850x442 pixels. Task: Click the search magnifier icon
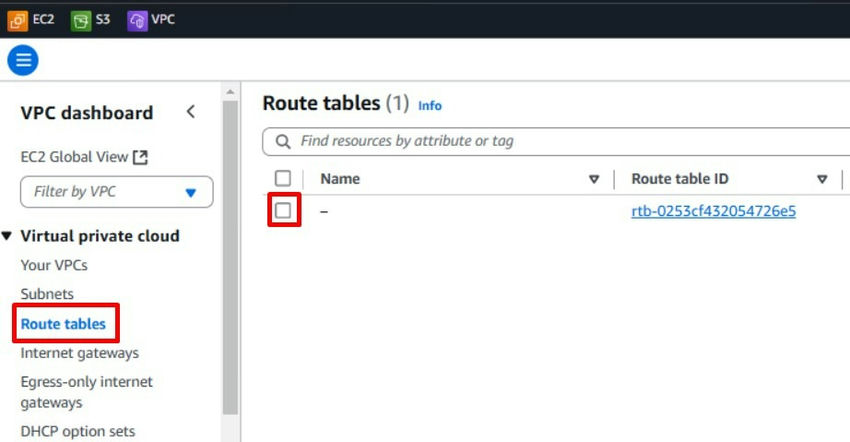click(x=283, y=141)
